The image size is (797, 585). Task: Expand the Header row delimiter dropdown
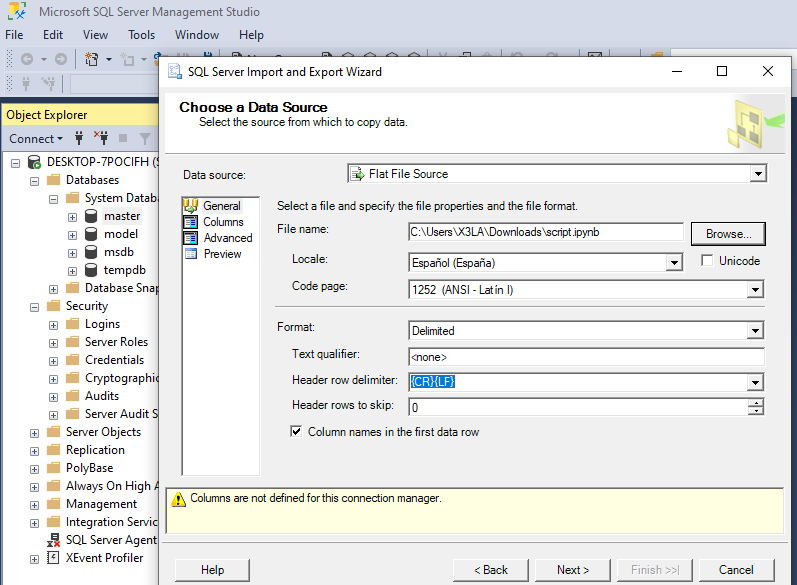pos(755,382)
